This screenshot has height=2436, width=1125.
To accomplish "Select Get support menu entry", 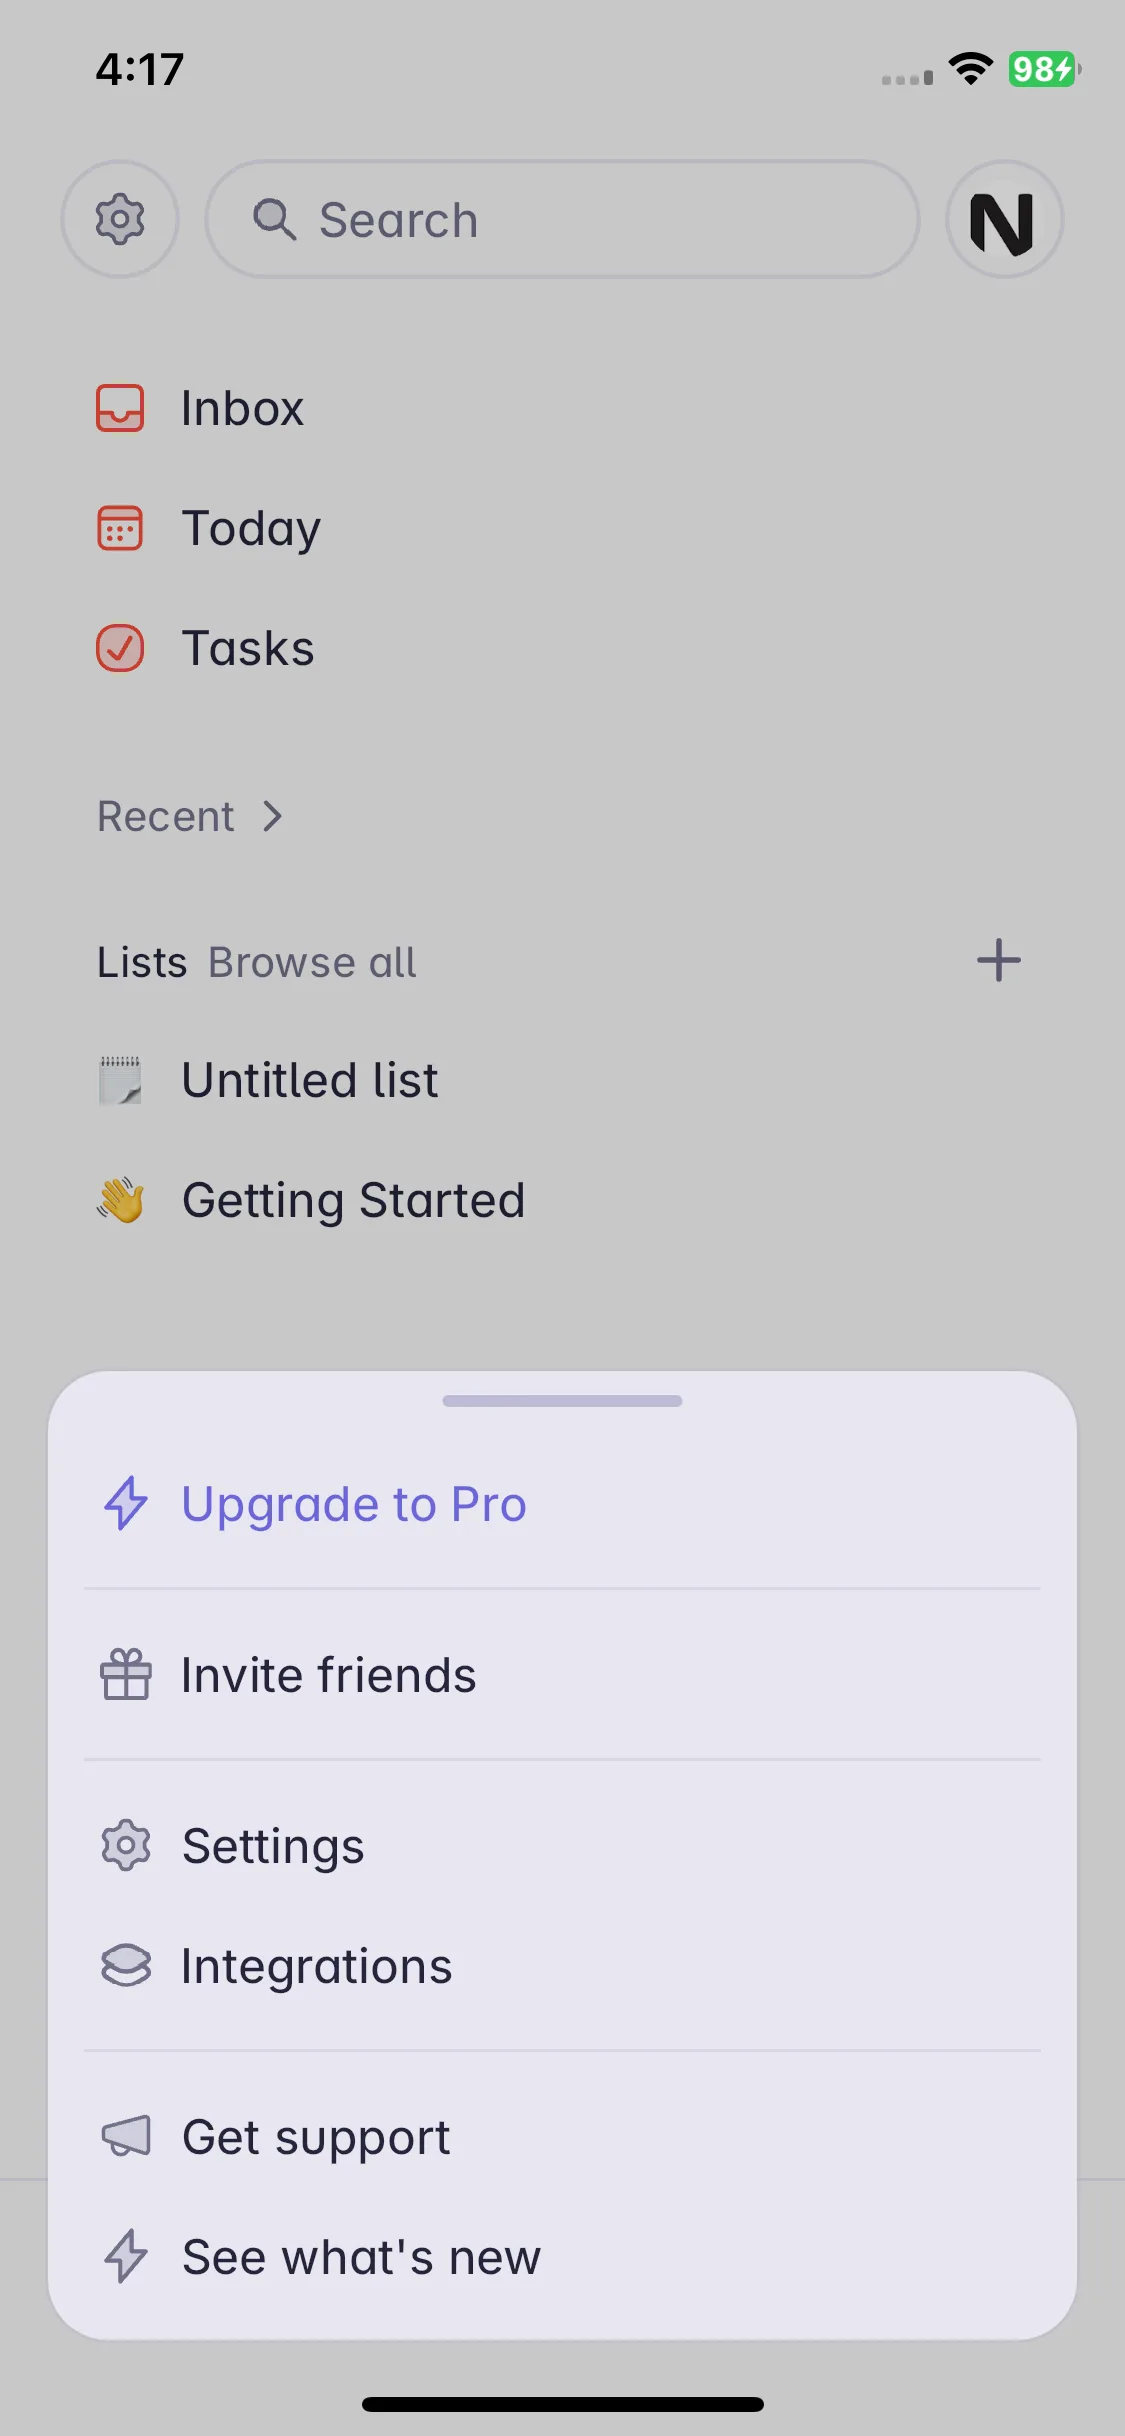I will coord(562,2137).
